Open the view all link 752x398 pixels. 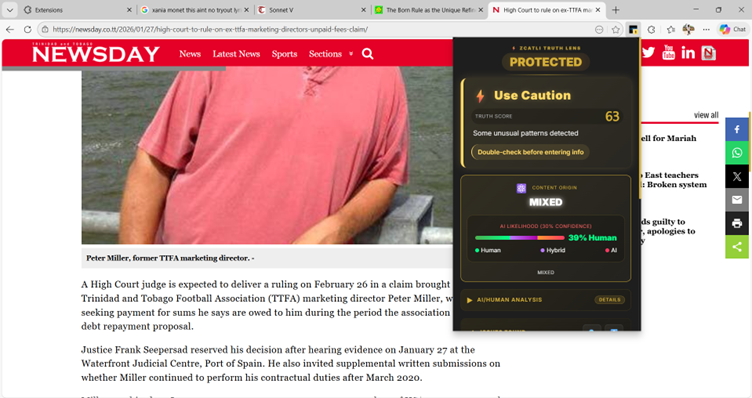tap(706, 115)
